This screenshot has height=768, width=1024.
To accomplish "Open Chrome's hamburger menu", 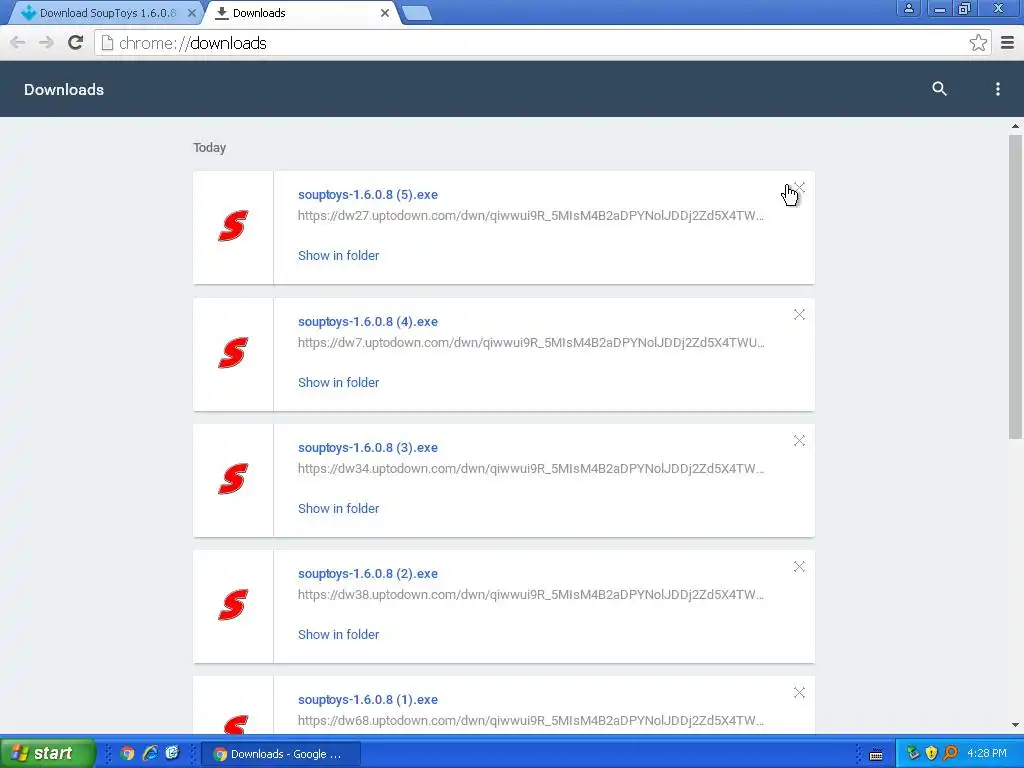I will click(1008, 43).
